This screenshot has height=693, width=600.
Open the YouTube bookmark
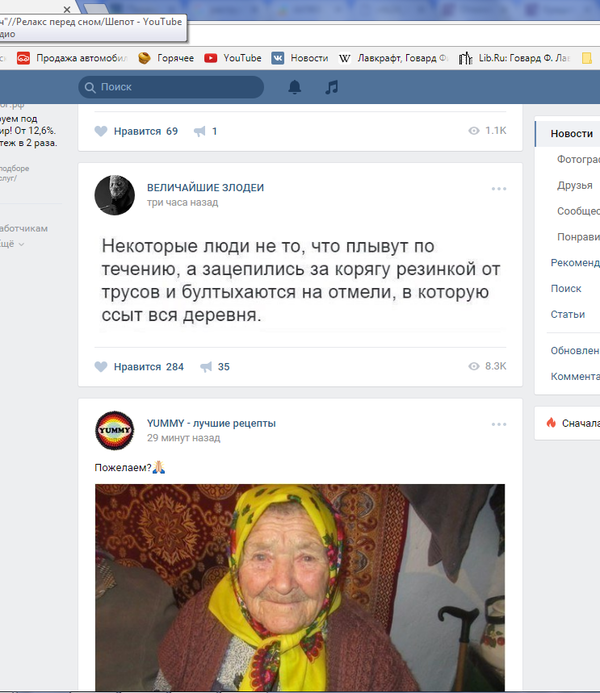pyautogui.click(x=233, y=58)
